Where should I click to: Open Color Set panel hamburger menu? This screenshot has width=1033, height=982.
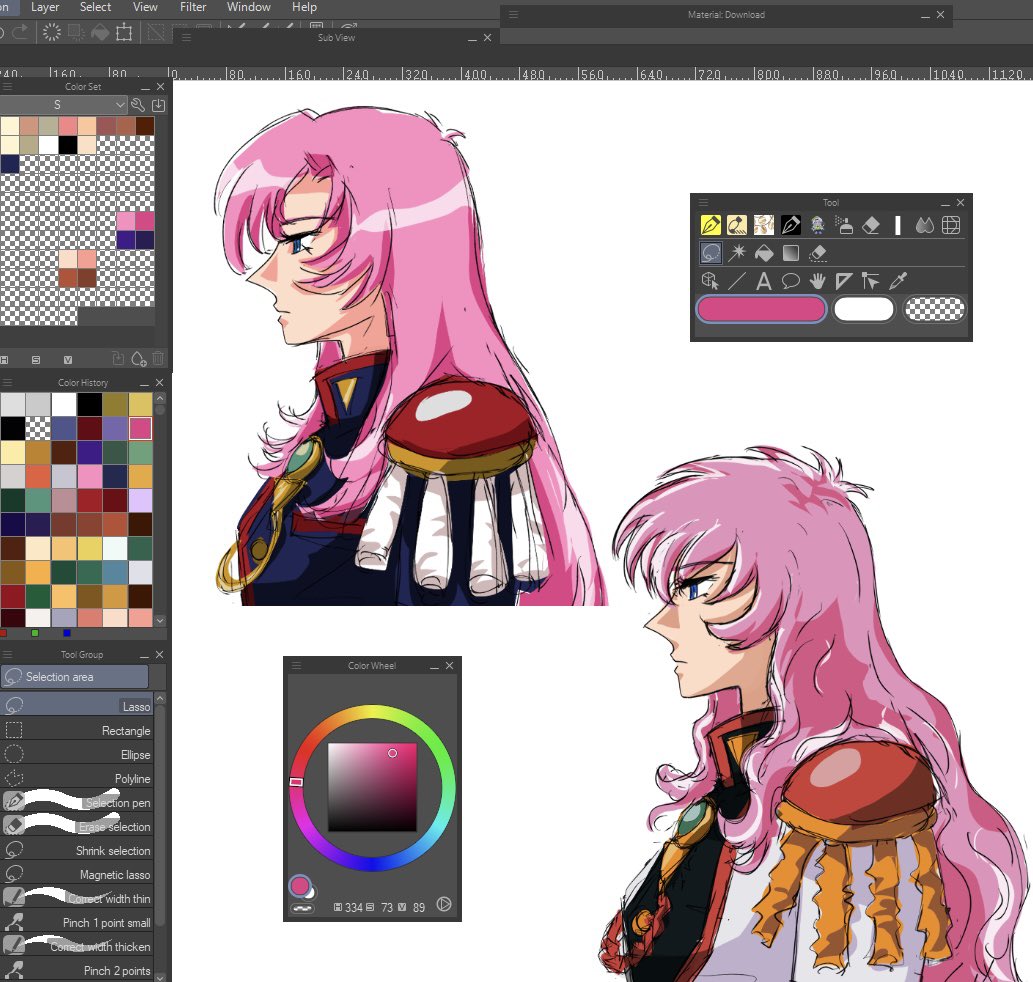click(x=7, y=86)
